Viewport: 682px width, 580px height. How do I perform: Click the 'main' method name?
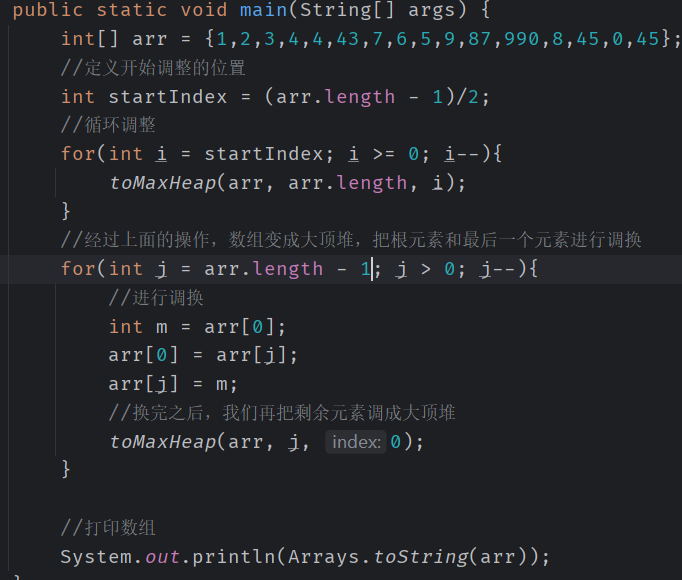(x=264, y=10)
